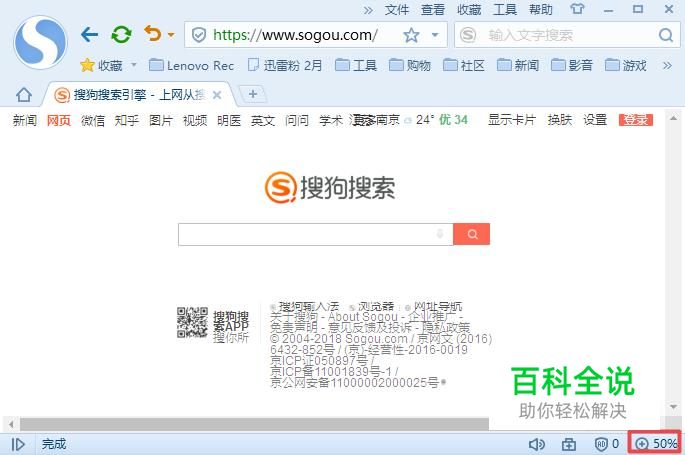This screenshot has height=455, width=685.
Task: Click the search engine S icon
Action: point(468,35)
